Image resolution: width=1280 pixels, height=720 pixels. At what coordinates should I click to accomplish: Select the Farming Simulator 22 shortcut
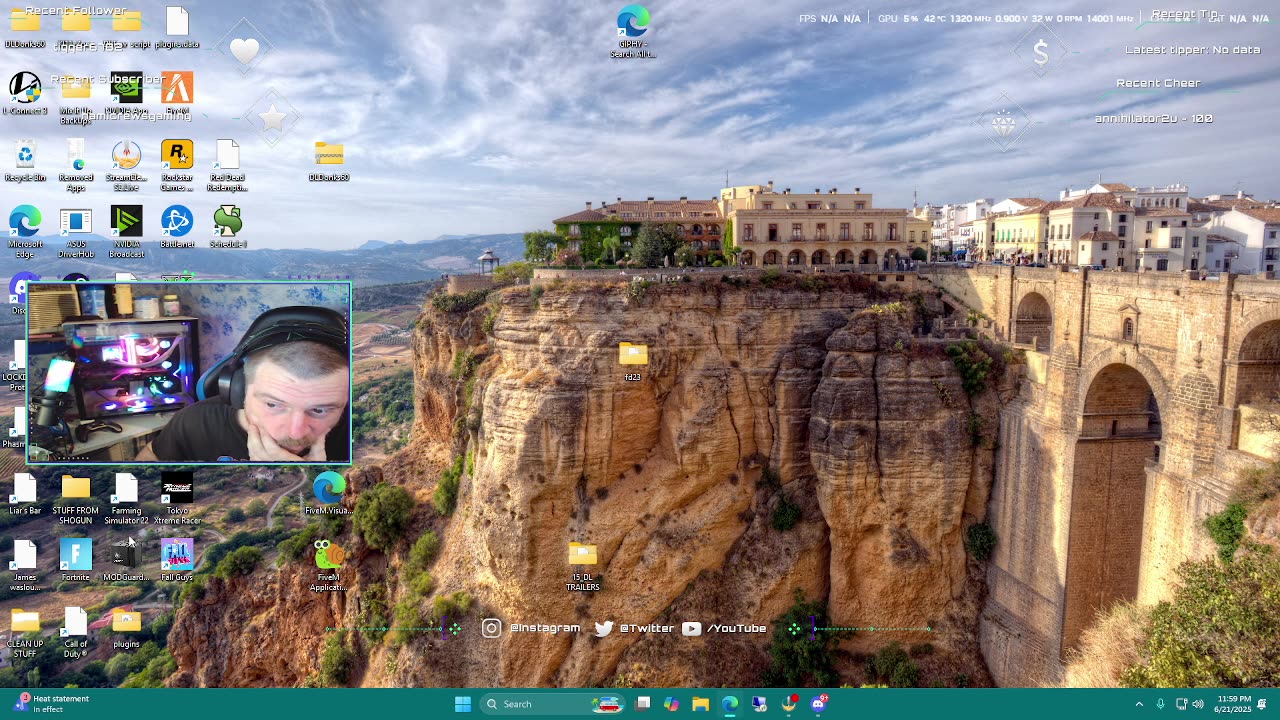point(126,499)
